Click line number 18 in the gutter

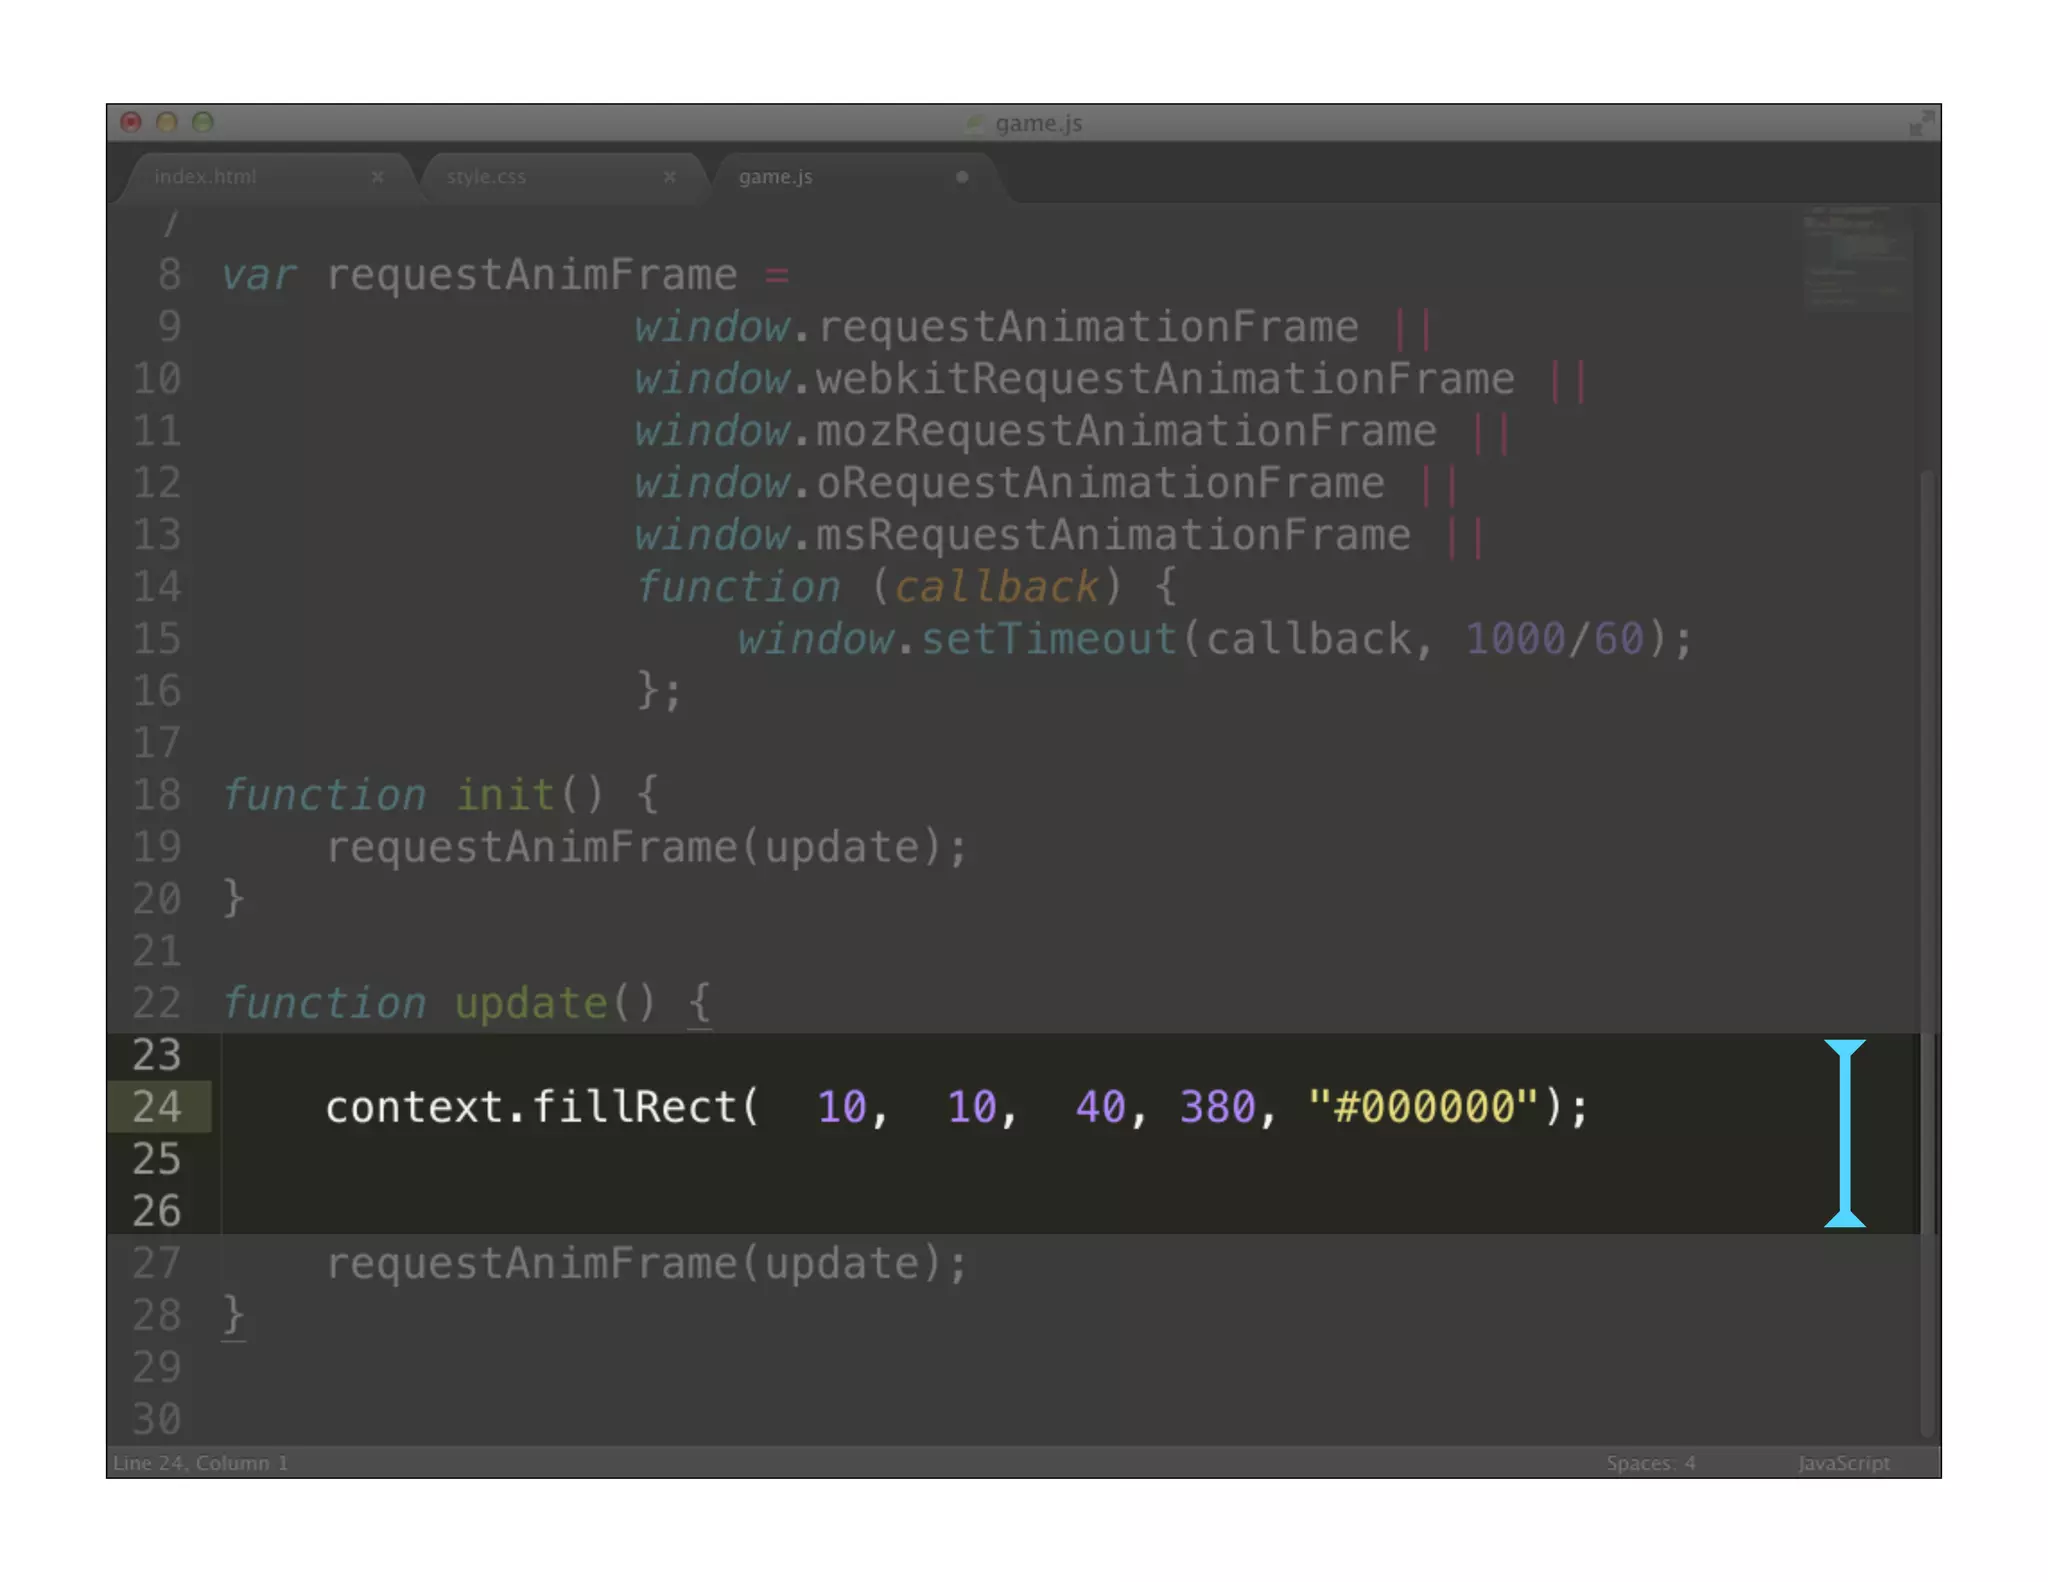coord(157,795)
